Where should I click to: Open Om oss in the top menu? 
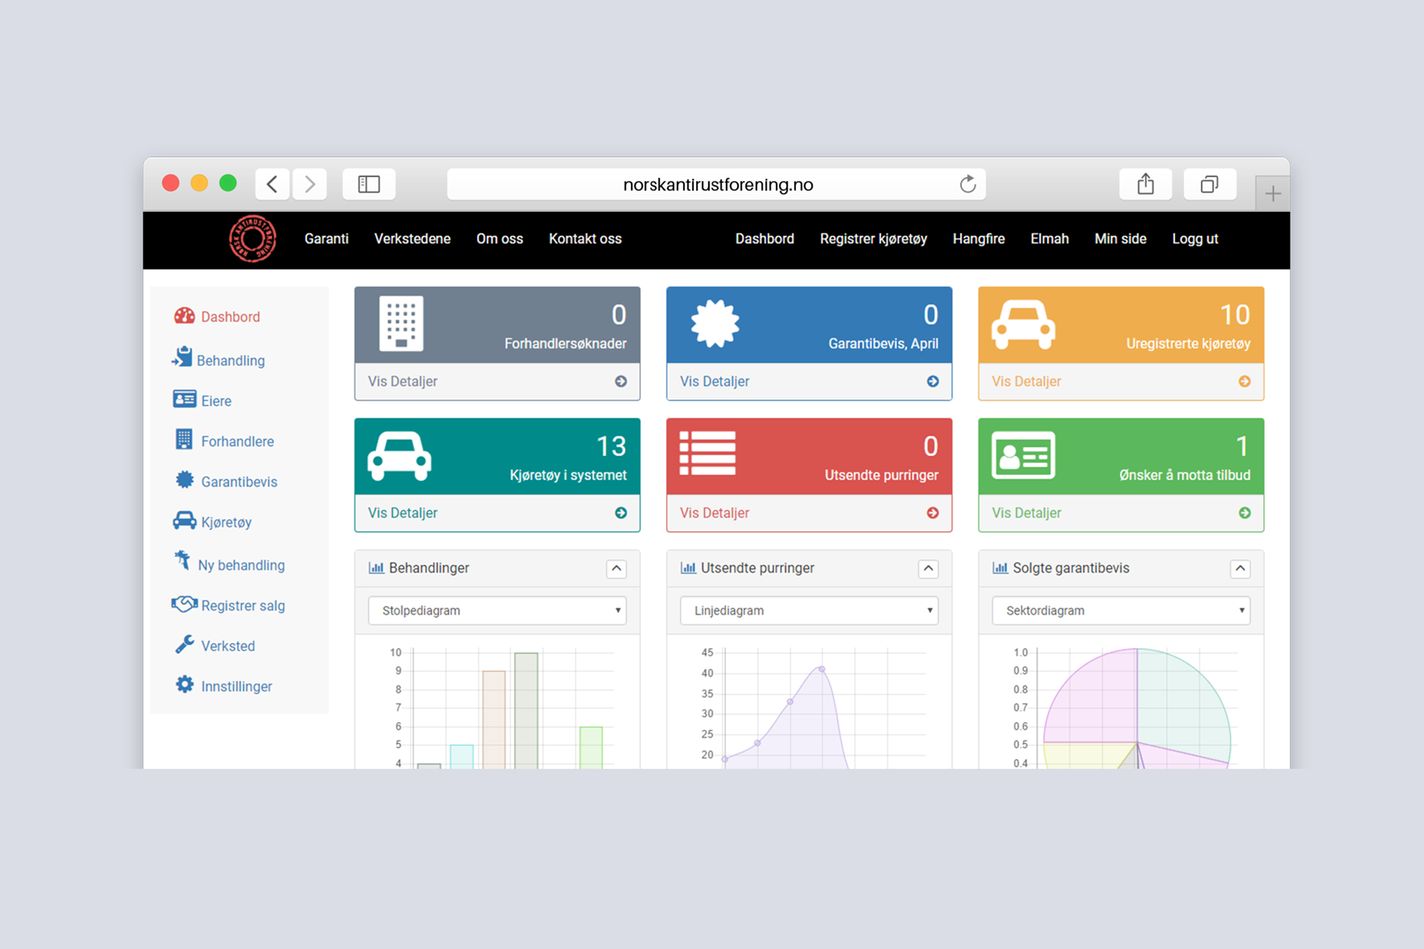coord(500,239)
